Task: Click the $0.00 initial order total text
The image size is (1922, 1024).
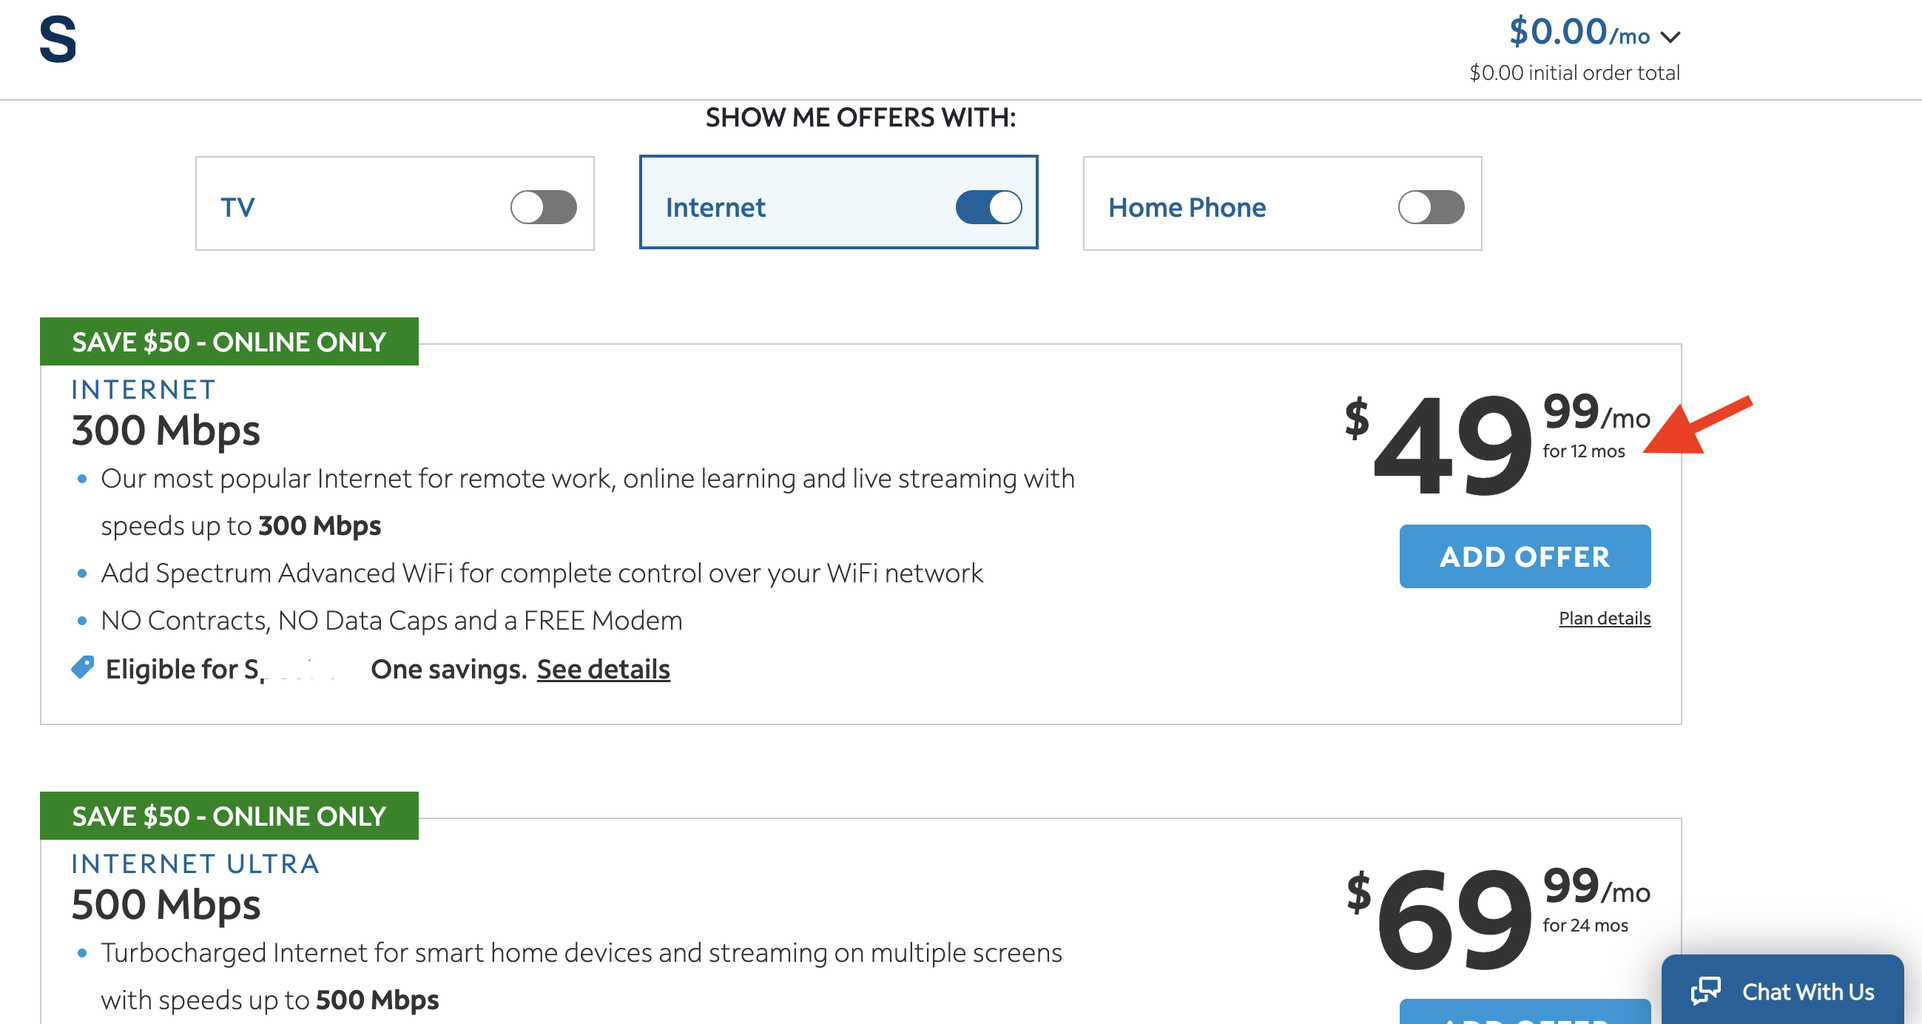Action: click(1574, 73)
